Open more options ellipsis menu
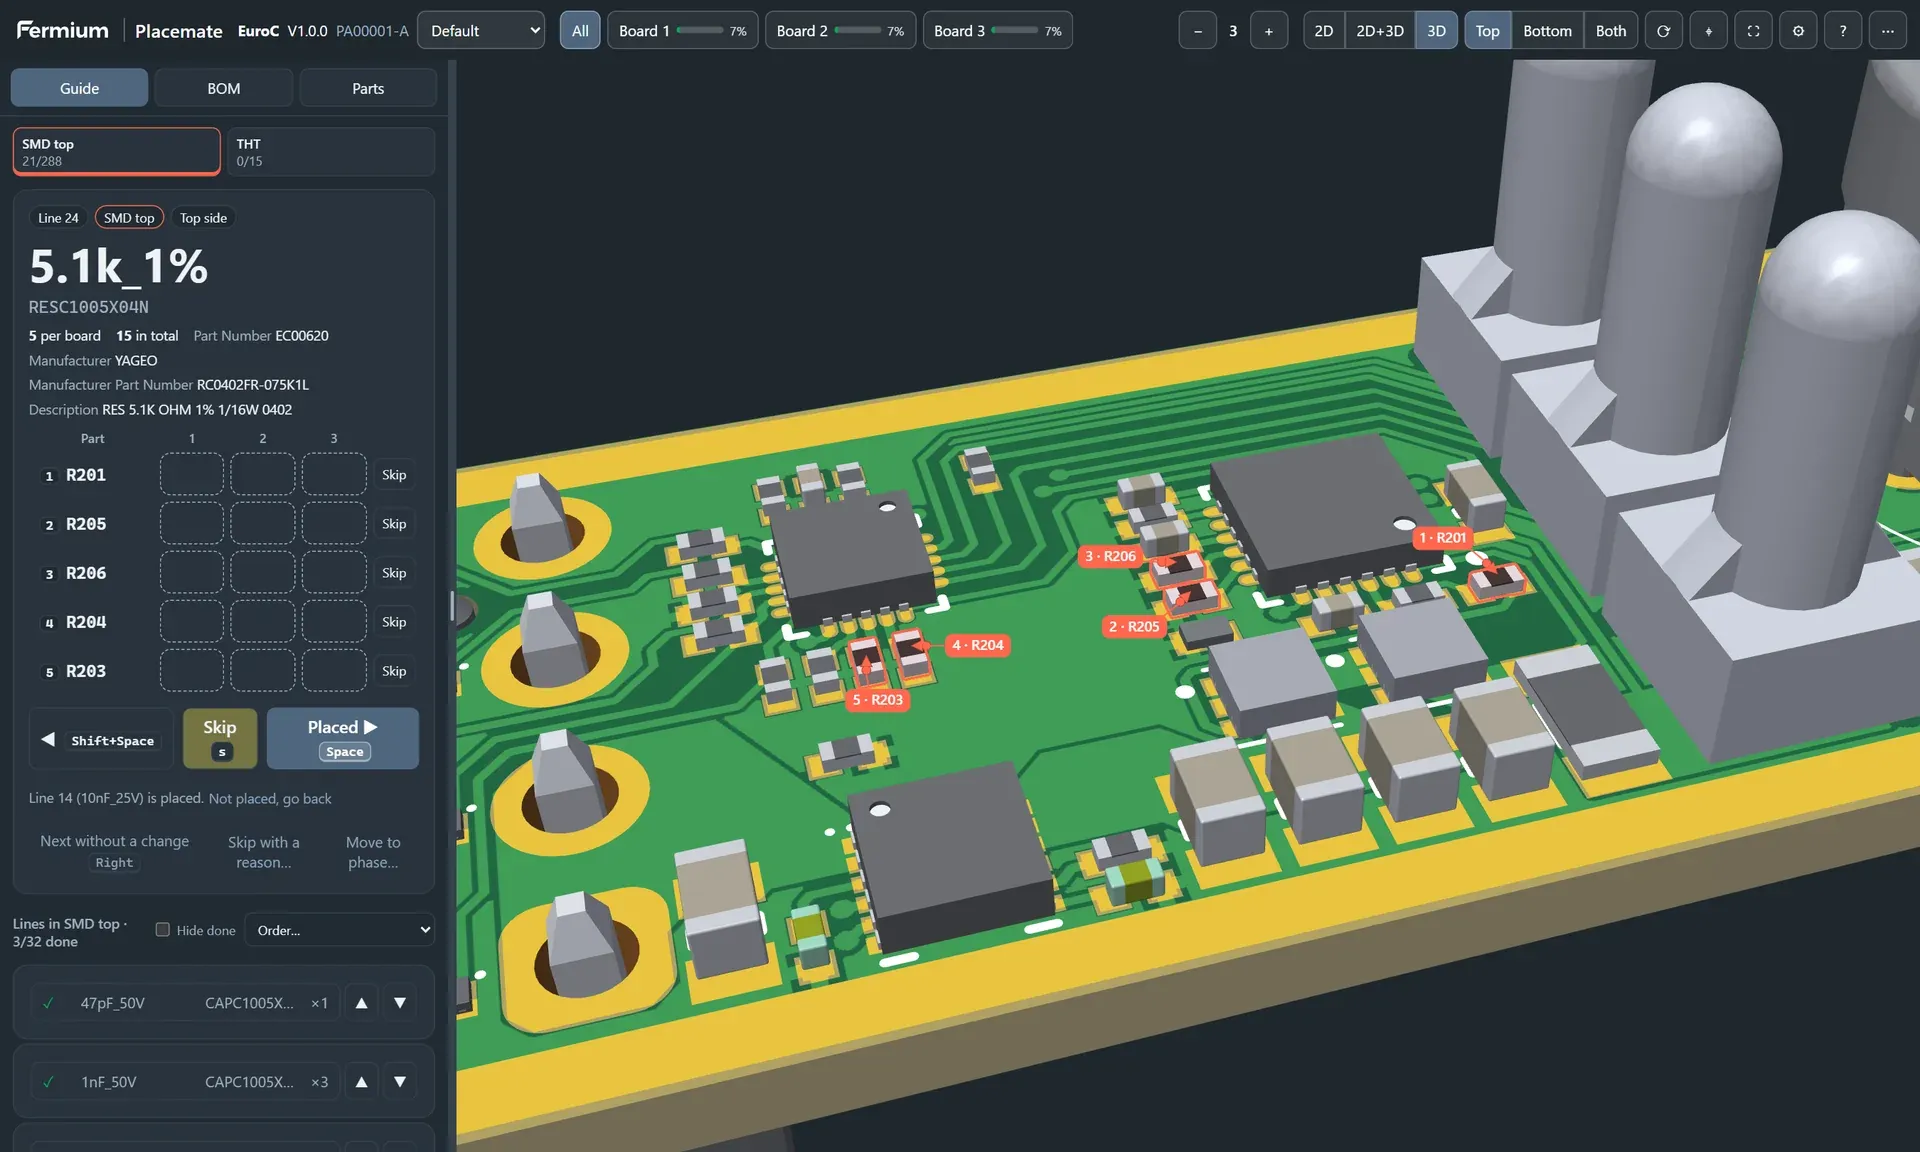This screenshot has width=1920, height=1152. (1887, 31)
